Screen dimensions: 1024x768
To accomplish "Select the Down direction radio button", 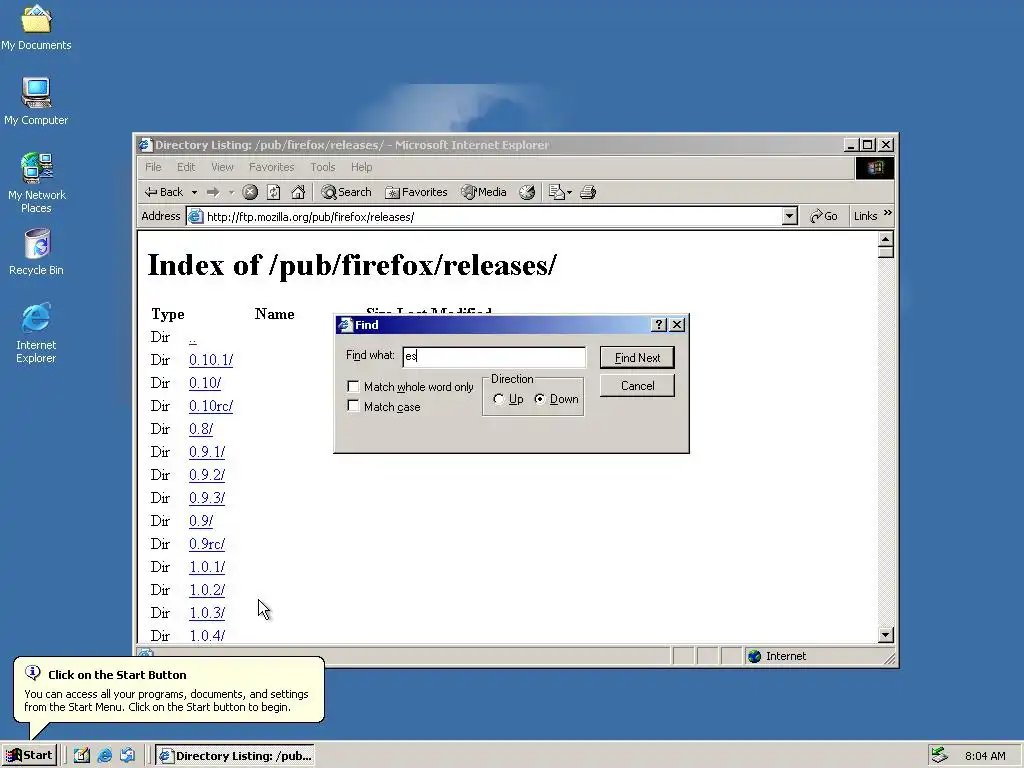I will tap(540, 399).
